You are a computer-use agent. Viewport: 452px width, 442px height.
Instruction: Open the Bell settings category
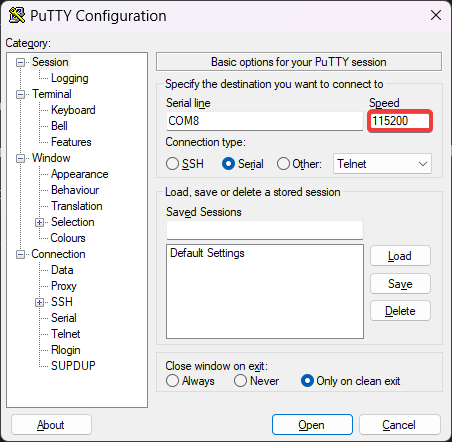click(59, 126)
